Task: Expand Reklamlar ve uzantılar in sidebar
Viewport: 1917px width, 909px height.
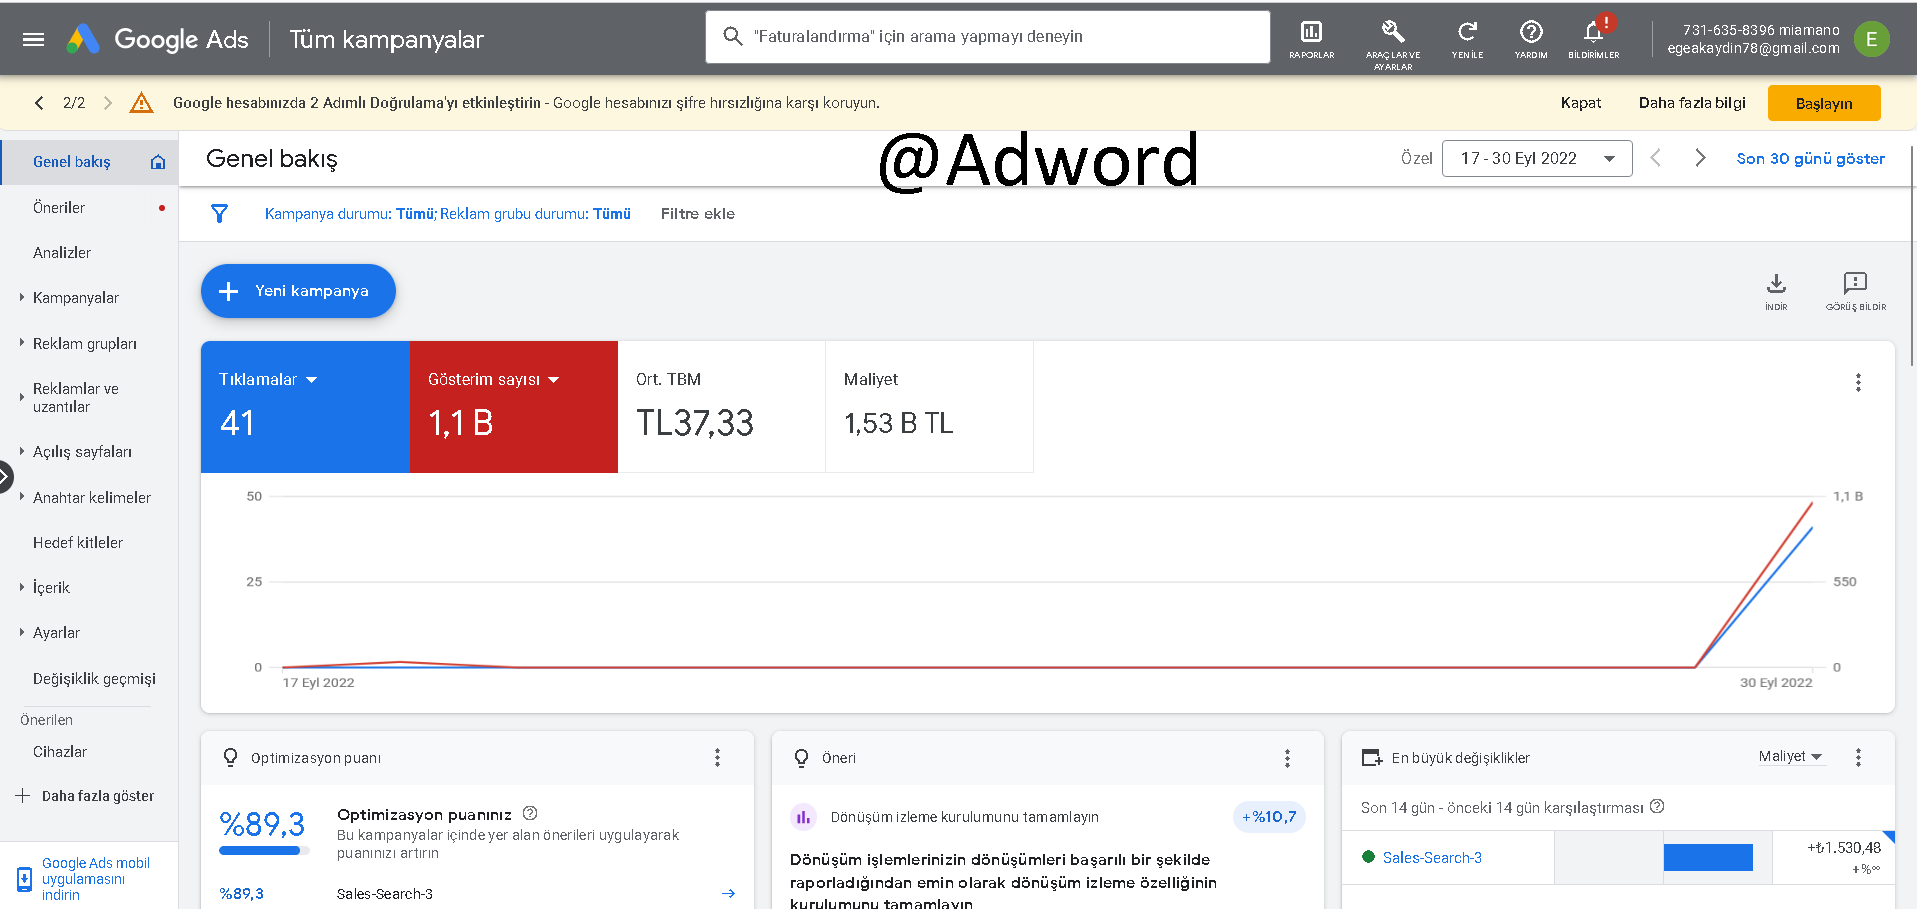Action: click(22, 398)
